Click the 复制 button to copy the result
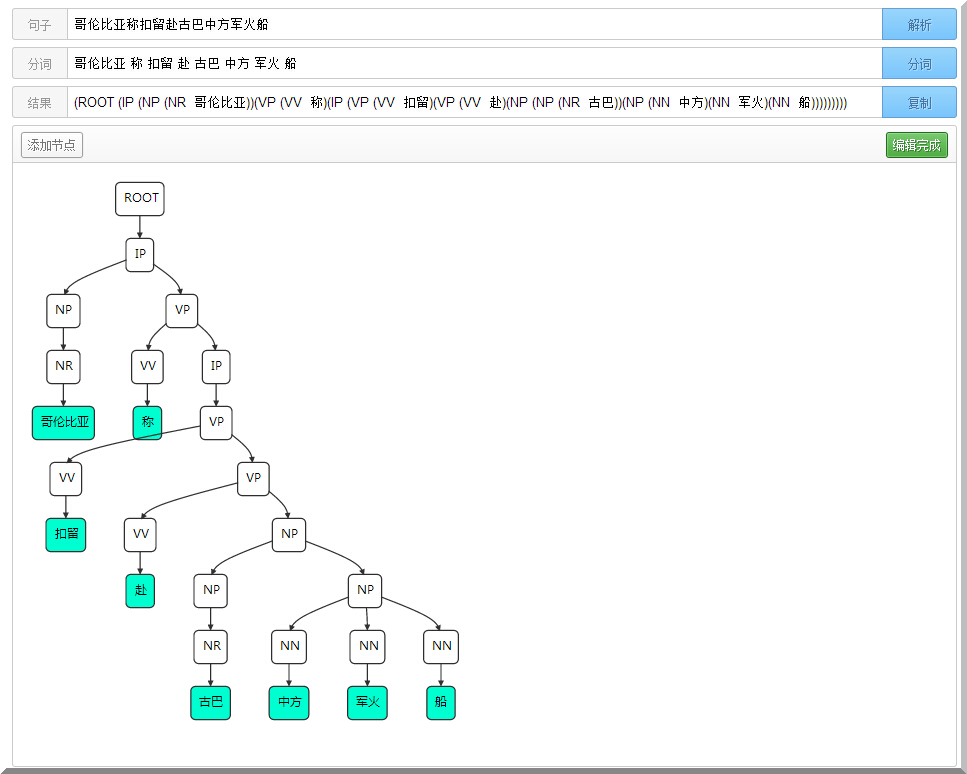Image resolution: width=967 pixels, height=774 pixels. (919, 103)
